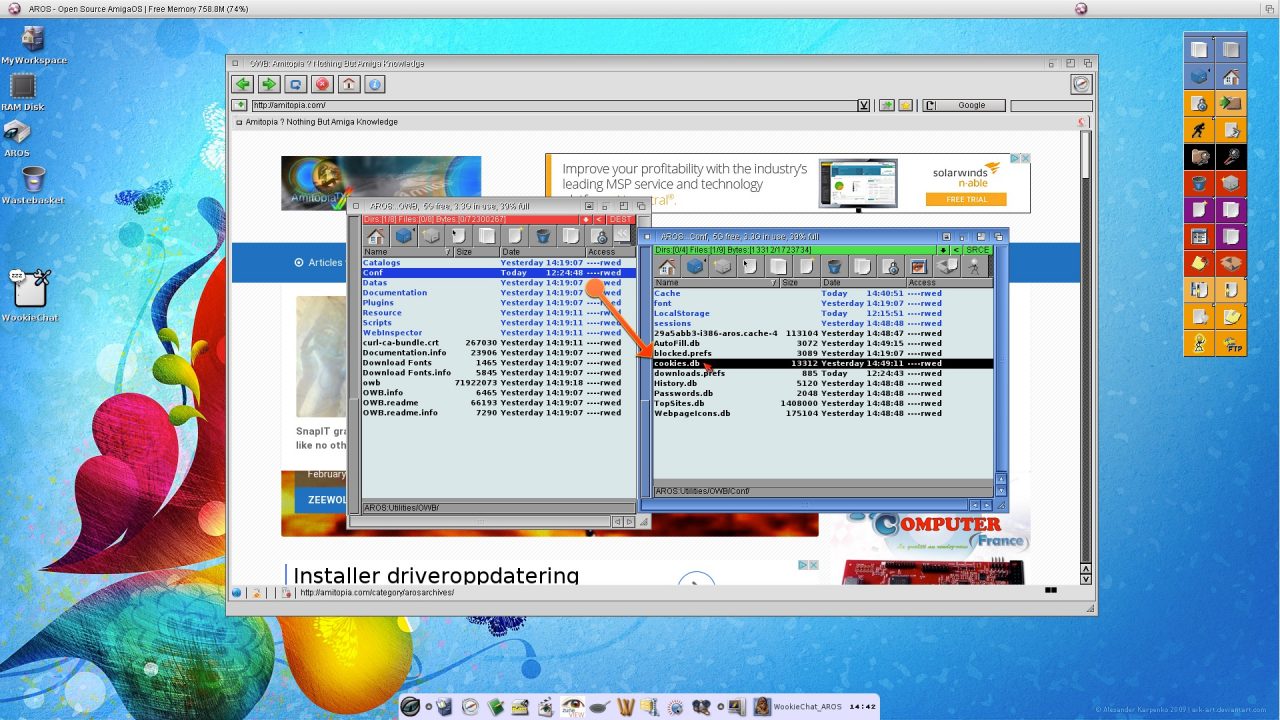Reload the page in OWB browser

point(295,84)
